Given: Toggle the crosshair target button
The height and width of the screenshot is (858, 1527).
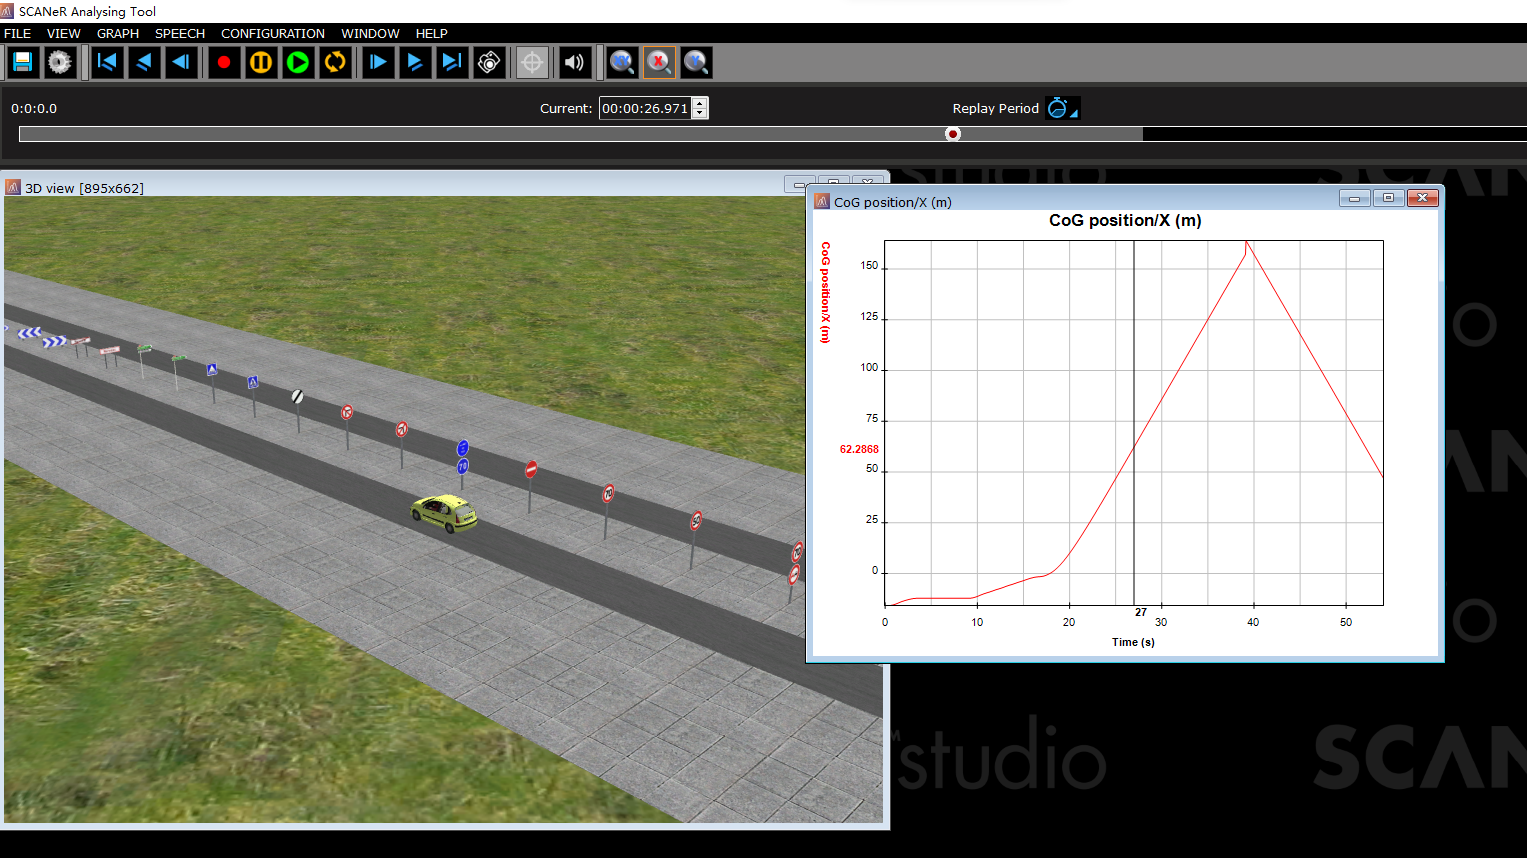Looking at the screenshot, I should (532, 62).
